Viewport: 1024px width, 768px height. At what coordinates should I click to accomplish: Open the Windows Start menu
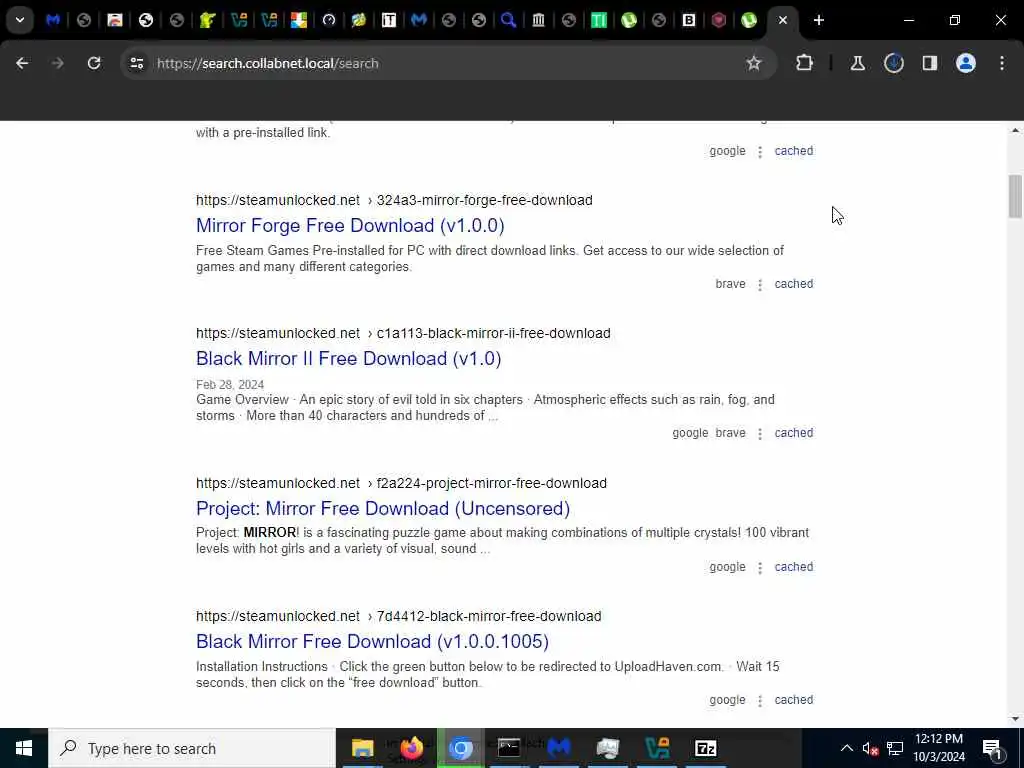[x=24, y=748]
